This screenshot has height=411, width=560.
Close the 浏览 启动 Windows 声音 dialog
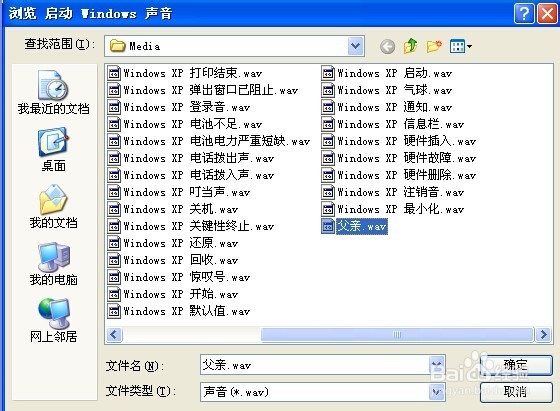coord(547,14)
